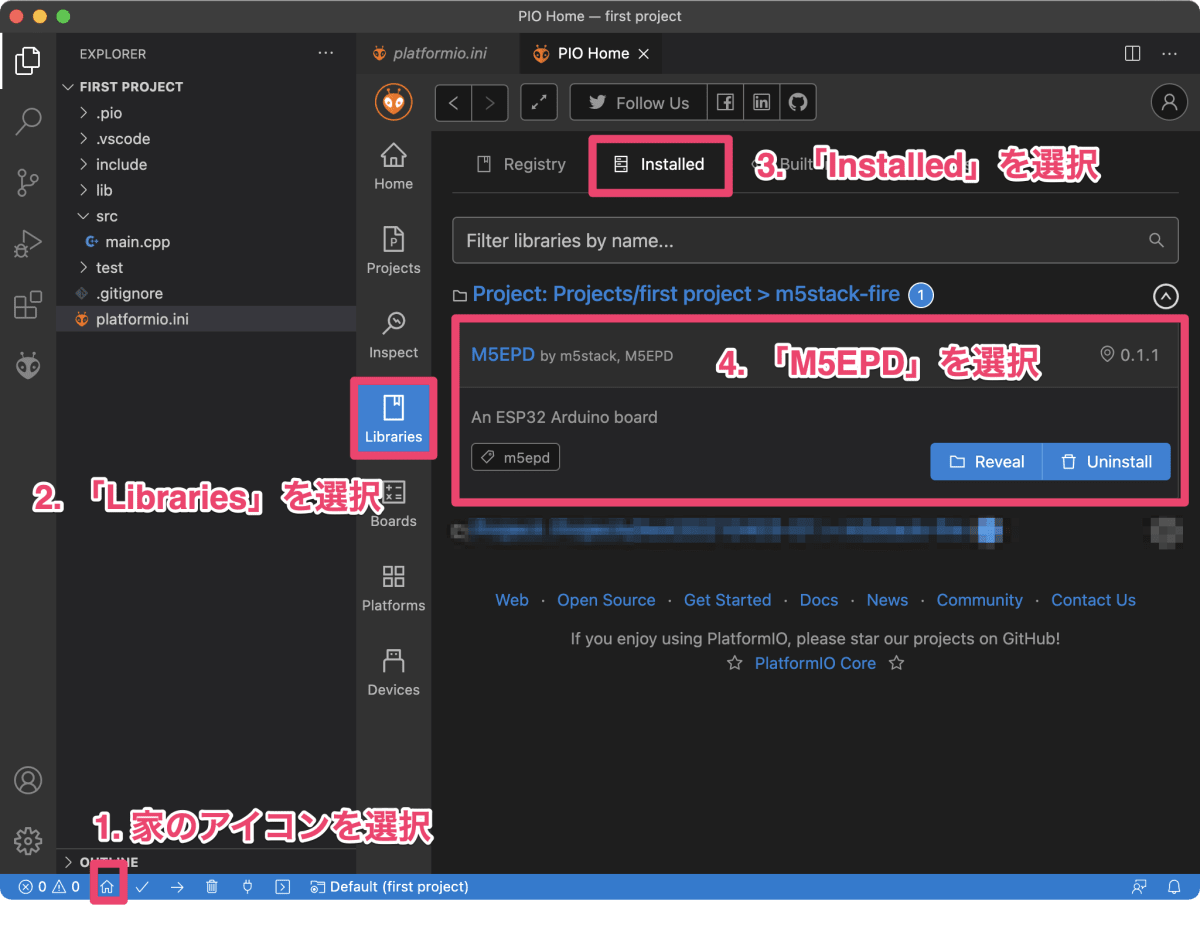The height and width of the screenshot is (929, 1200).
Task: Split the editor to the right
Action: [1133, 53]
